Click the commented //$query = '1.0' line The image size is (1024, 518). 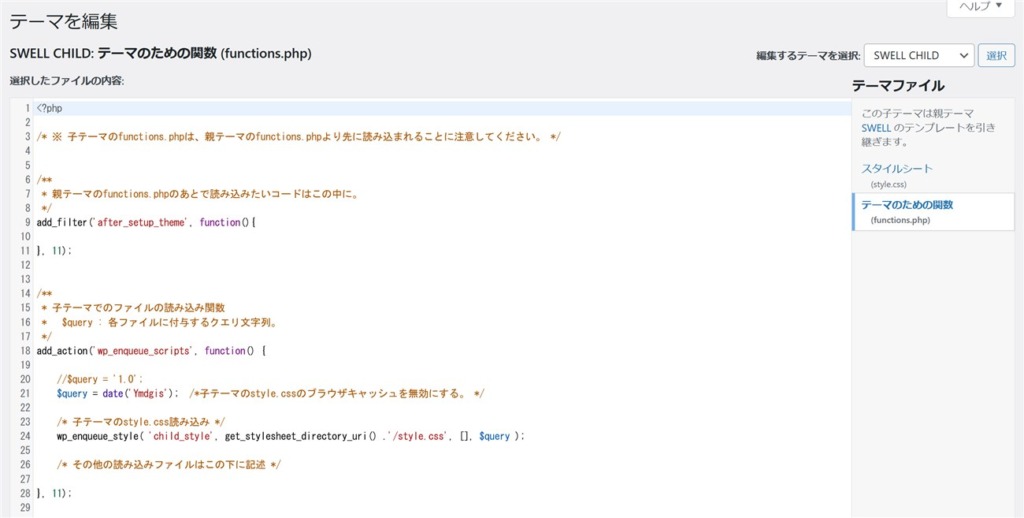[x=100, y=380]
